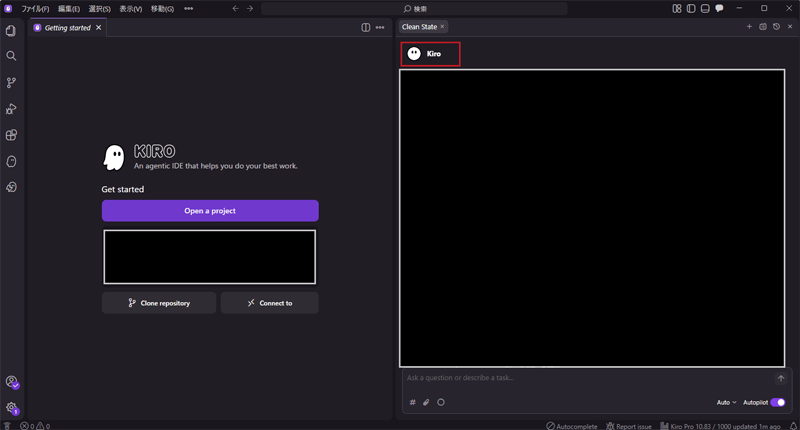This screenshot has height=430, width=800.
Task: Open the Explorer view in activity bar
Action: pyautogui.click(x=11, y=31)
